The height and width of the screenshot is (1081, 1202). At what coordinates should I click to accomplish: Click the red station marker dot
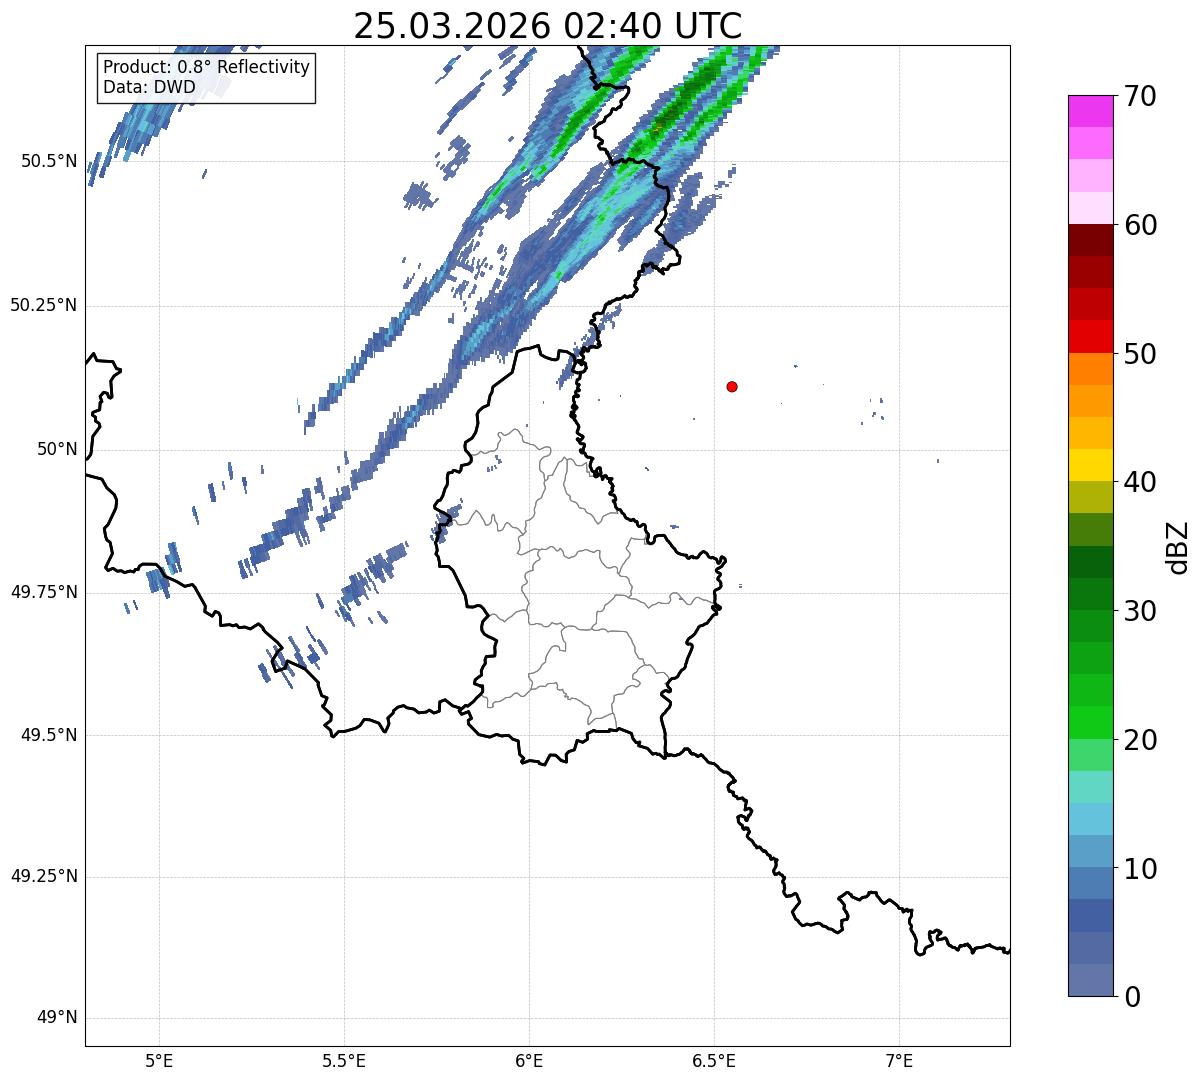(732, 386)
